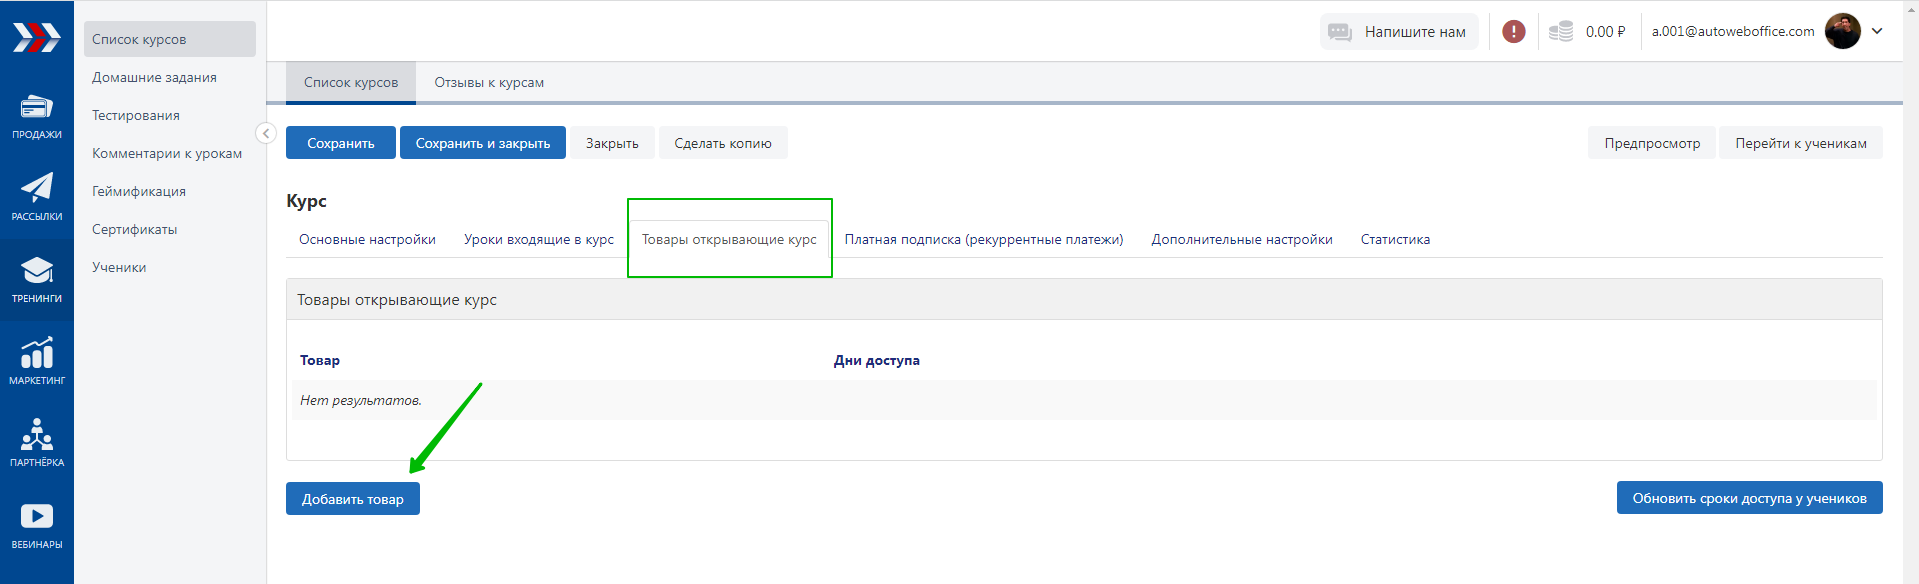Open Домашние задания in side menu
Image resolution: width=1919 pixels, height=584 pixels.
[154, 78]
